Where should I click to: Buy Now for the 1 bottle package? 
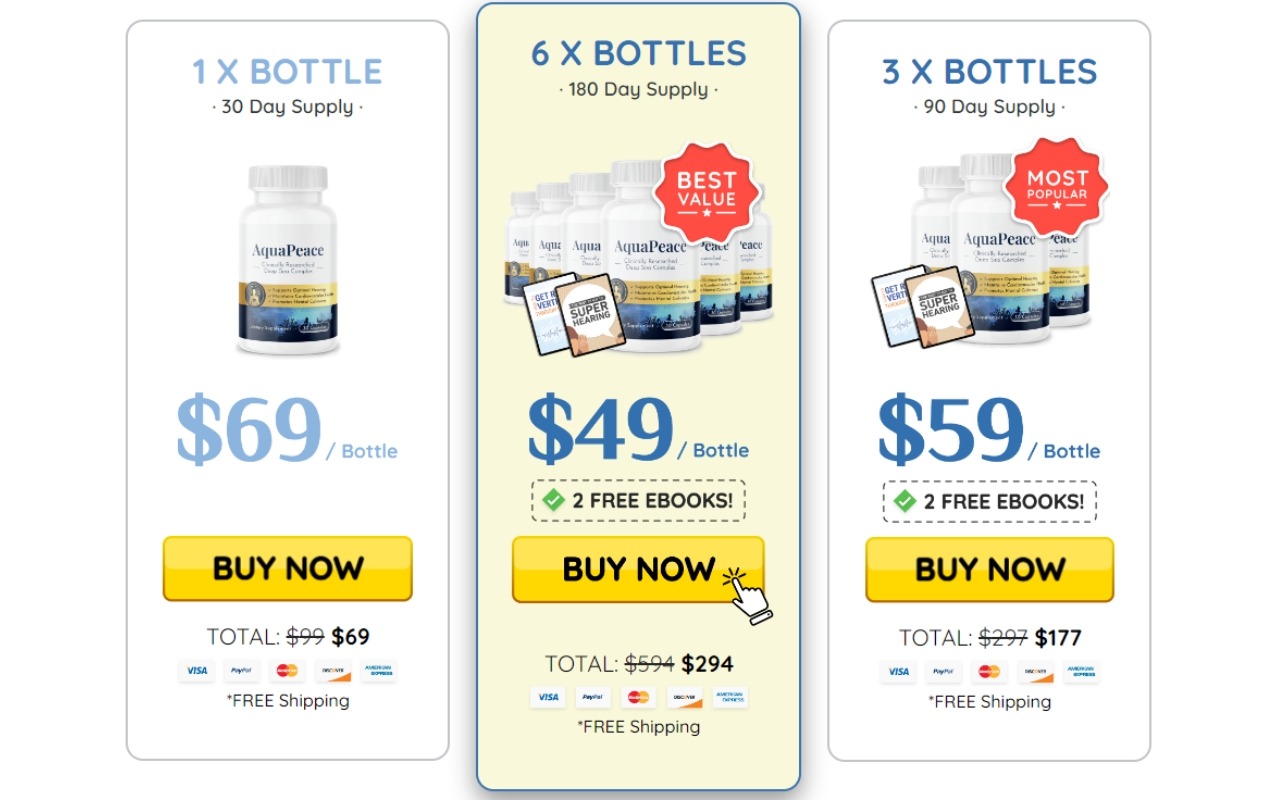(x=288, y=569)
